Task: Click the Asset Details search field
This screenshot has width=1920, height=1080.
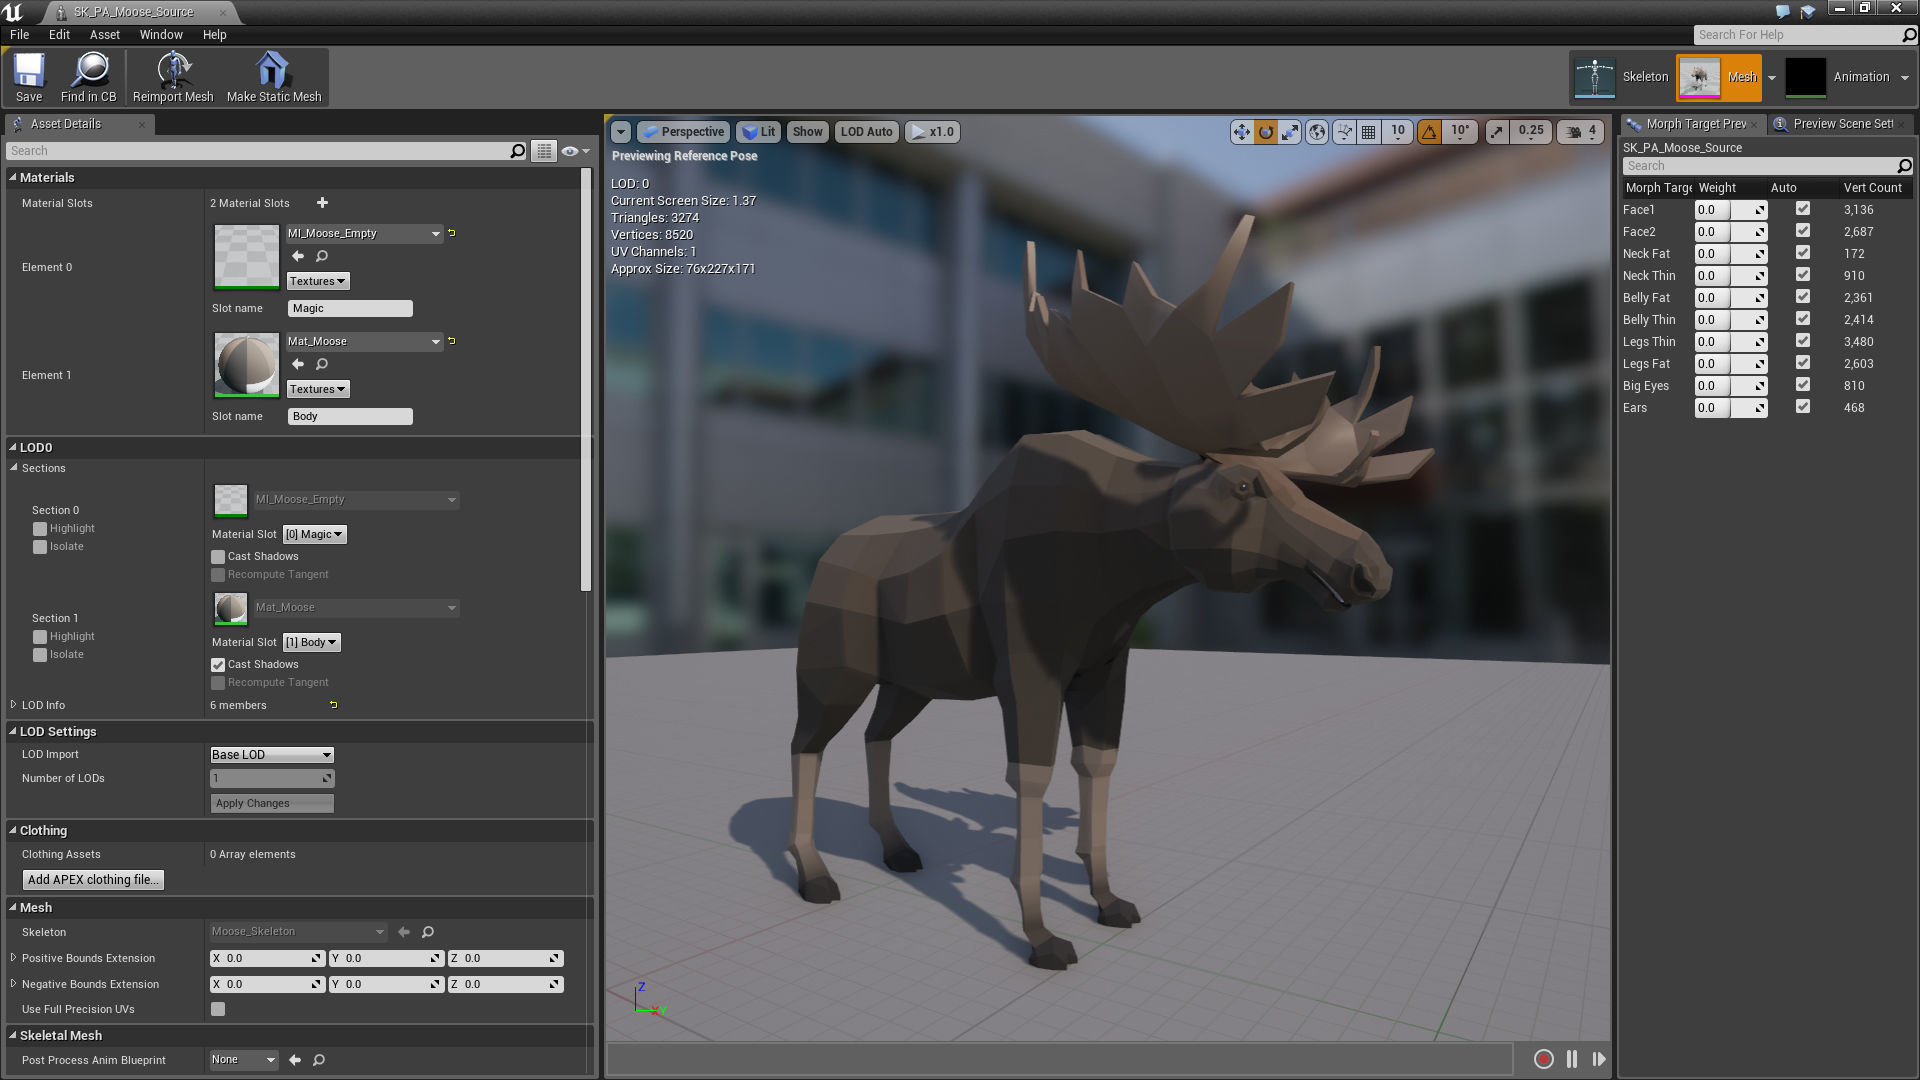Action: [267, 151]
